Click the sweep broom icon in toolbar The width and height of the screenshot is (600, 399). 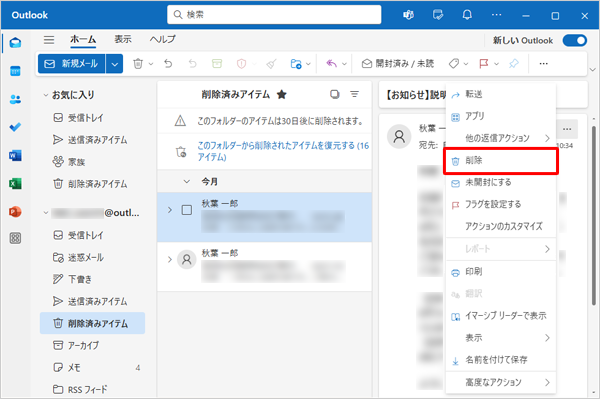pyautogui.click(x=271, y=64)
